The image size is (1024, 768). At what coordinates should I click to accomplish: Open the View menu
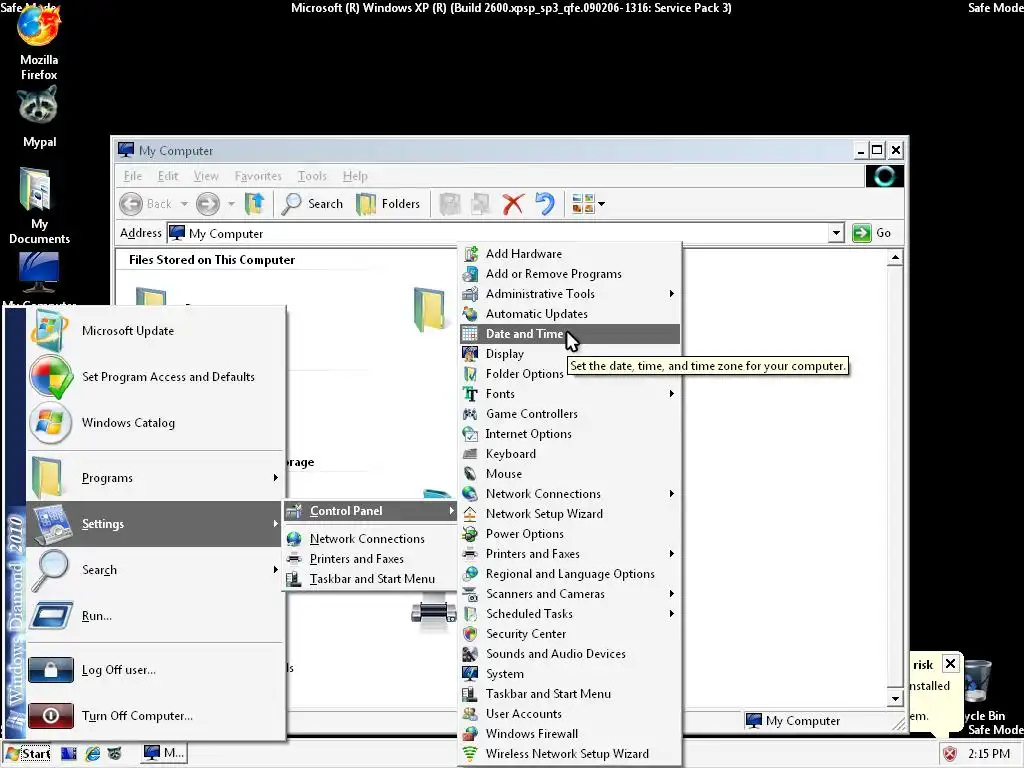tap(206, 176)
